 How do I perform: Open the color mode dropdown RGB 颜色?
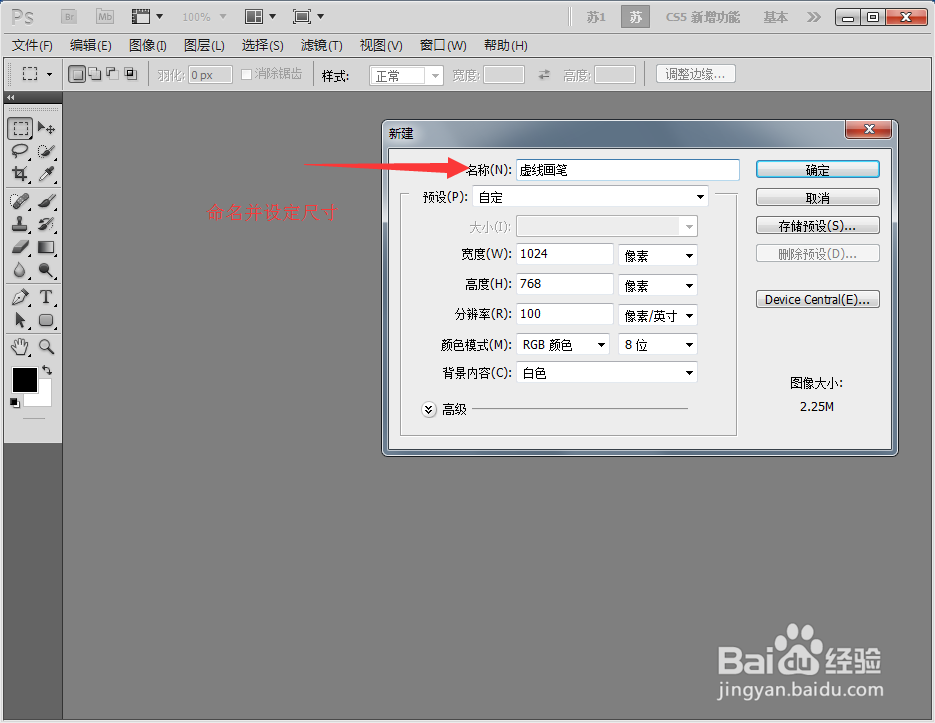pyautogui.click(x=563, y=344)
